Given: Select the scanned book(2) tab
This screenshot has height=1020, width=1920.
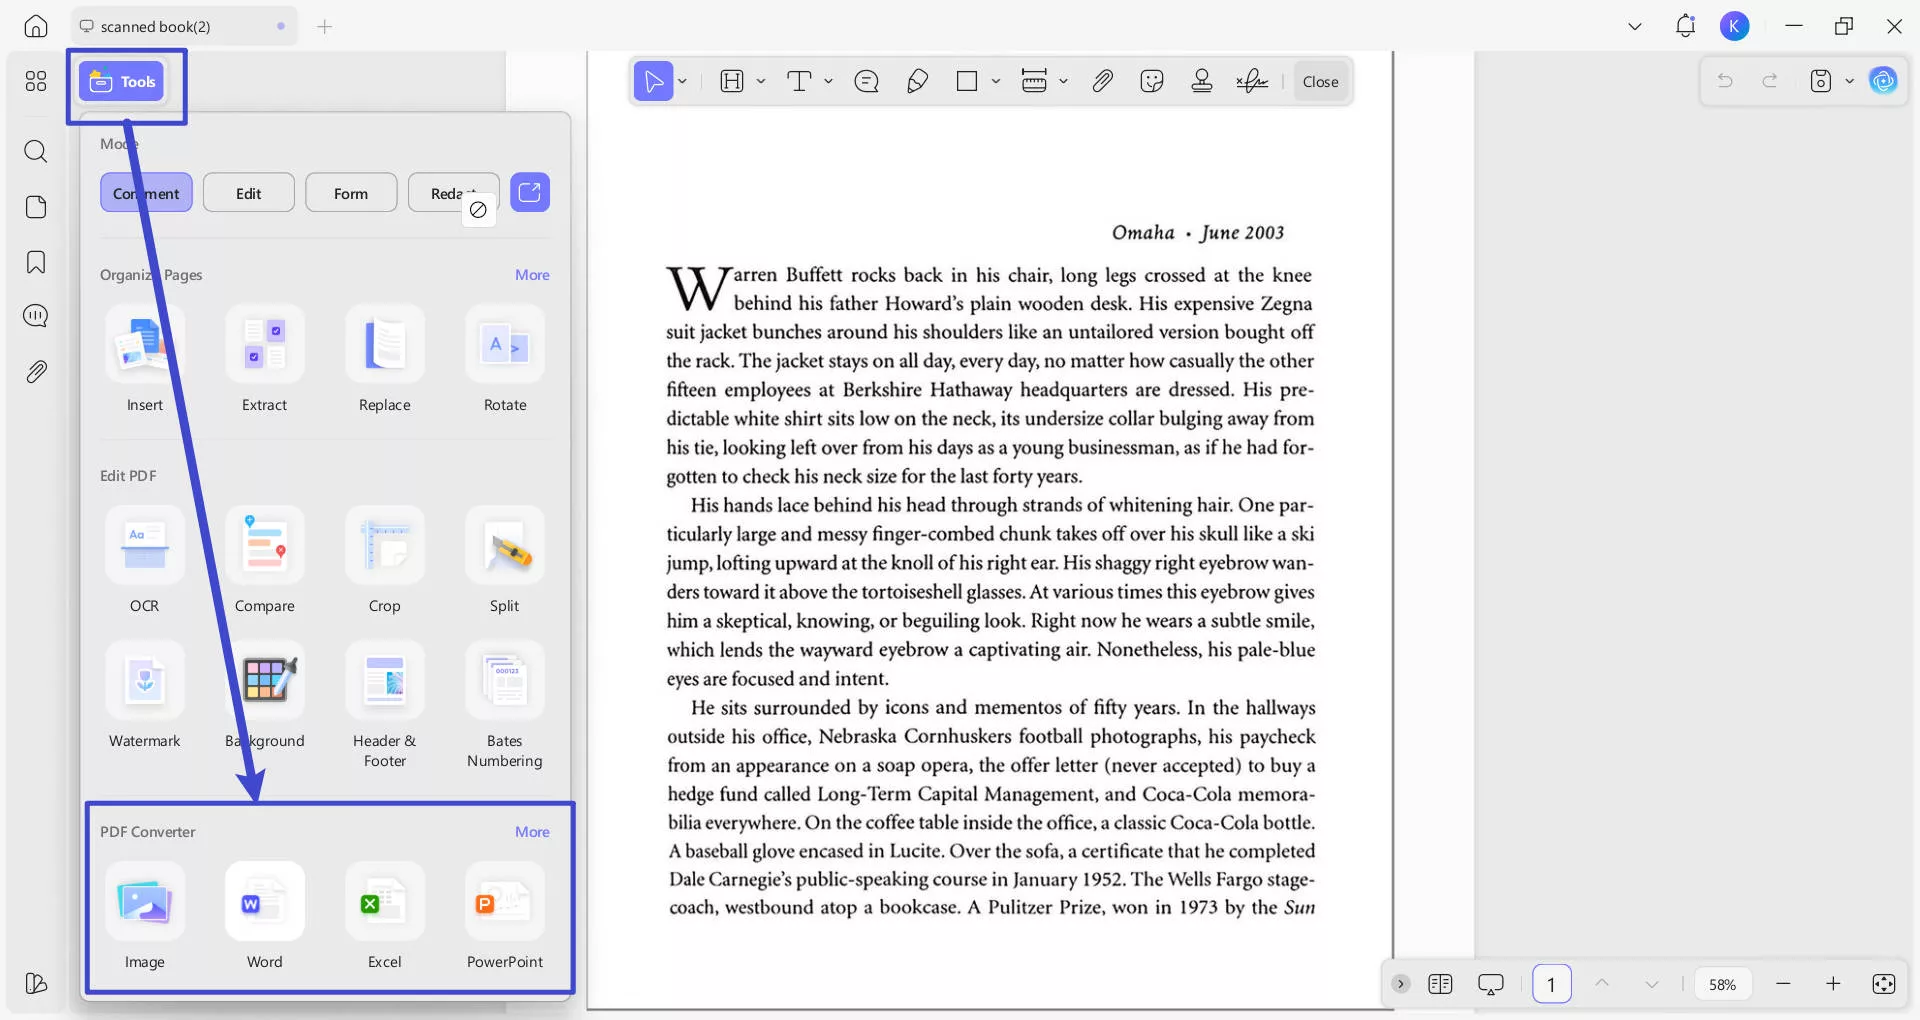Looking at the screenshot, I should tap(156, 27).
